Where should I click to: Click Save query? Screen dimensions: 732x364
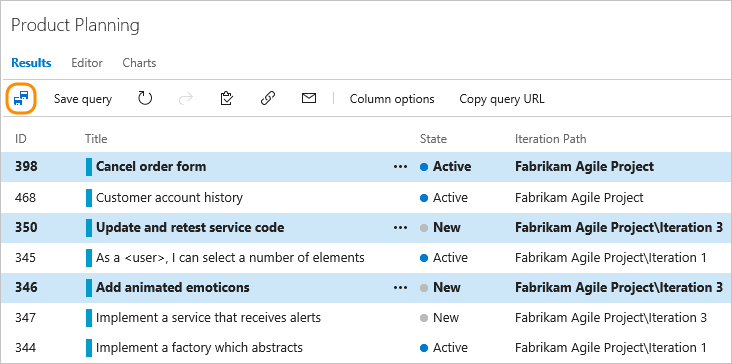click(83, 99)
